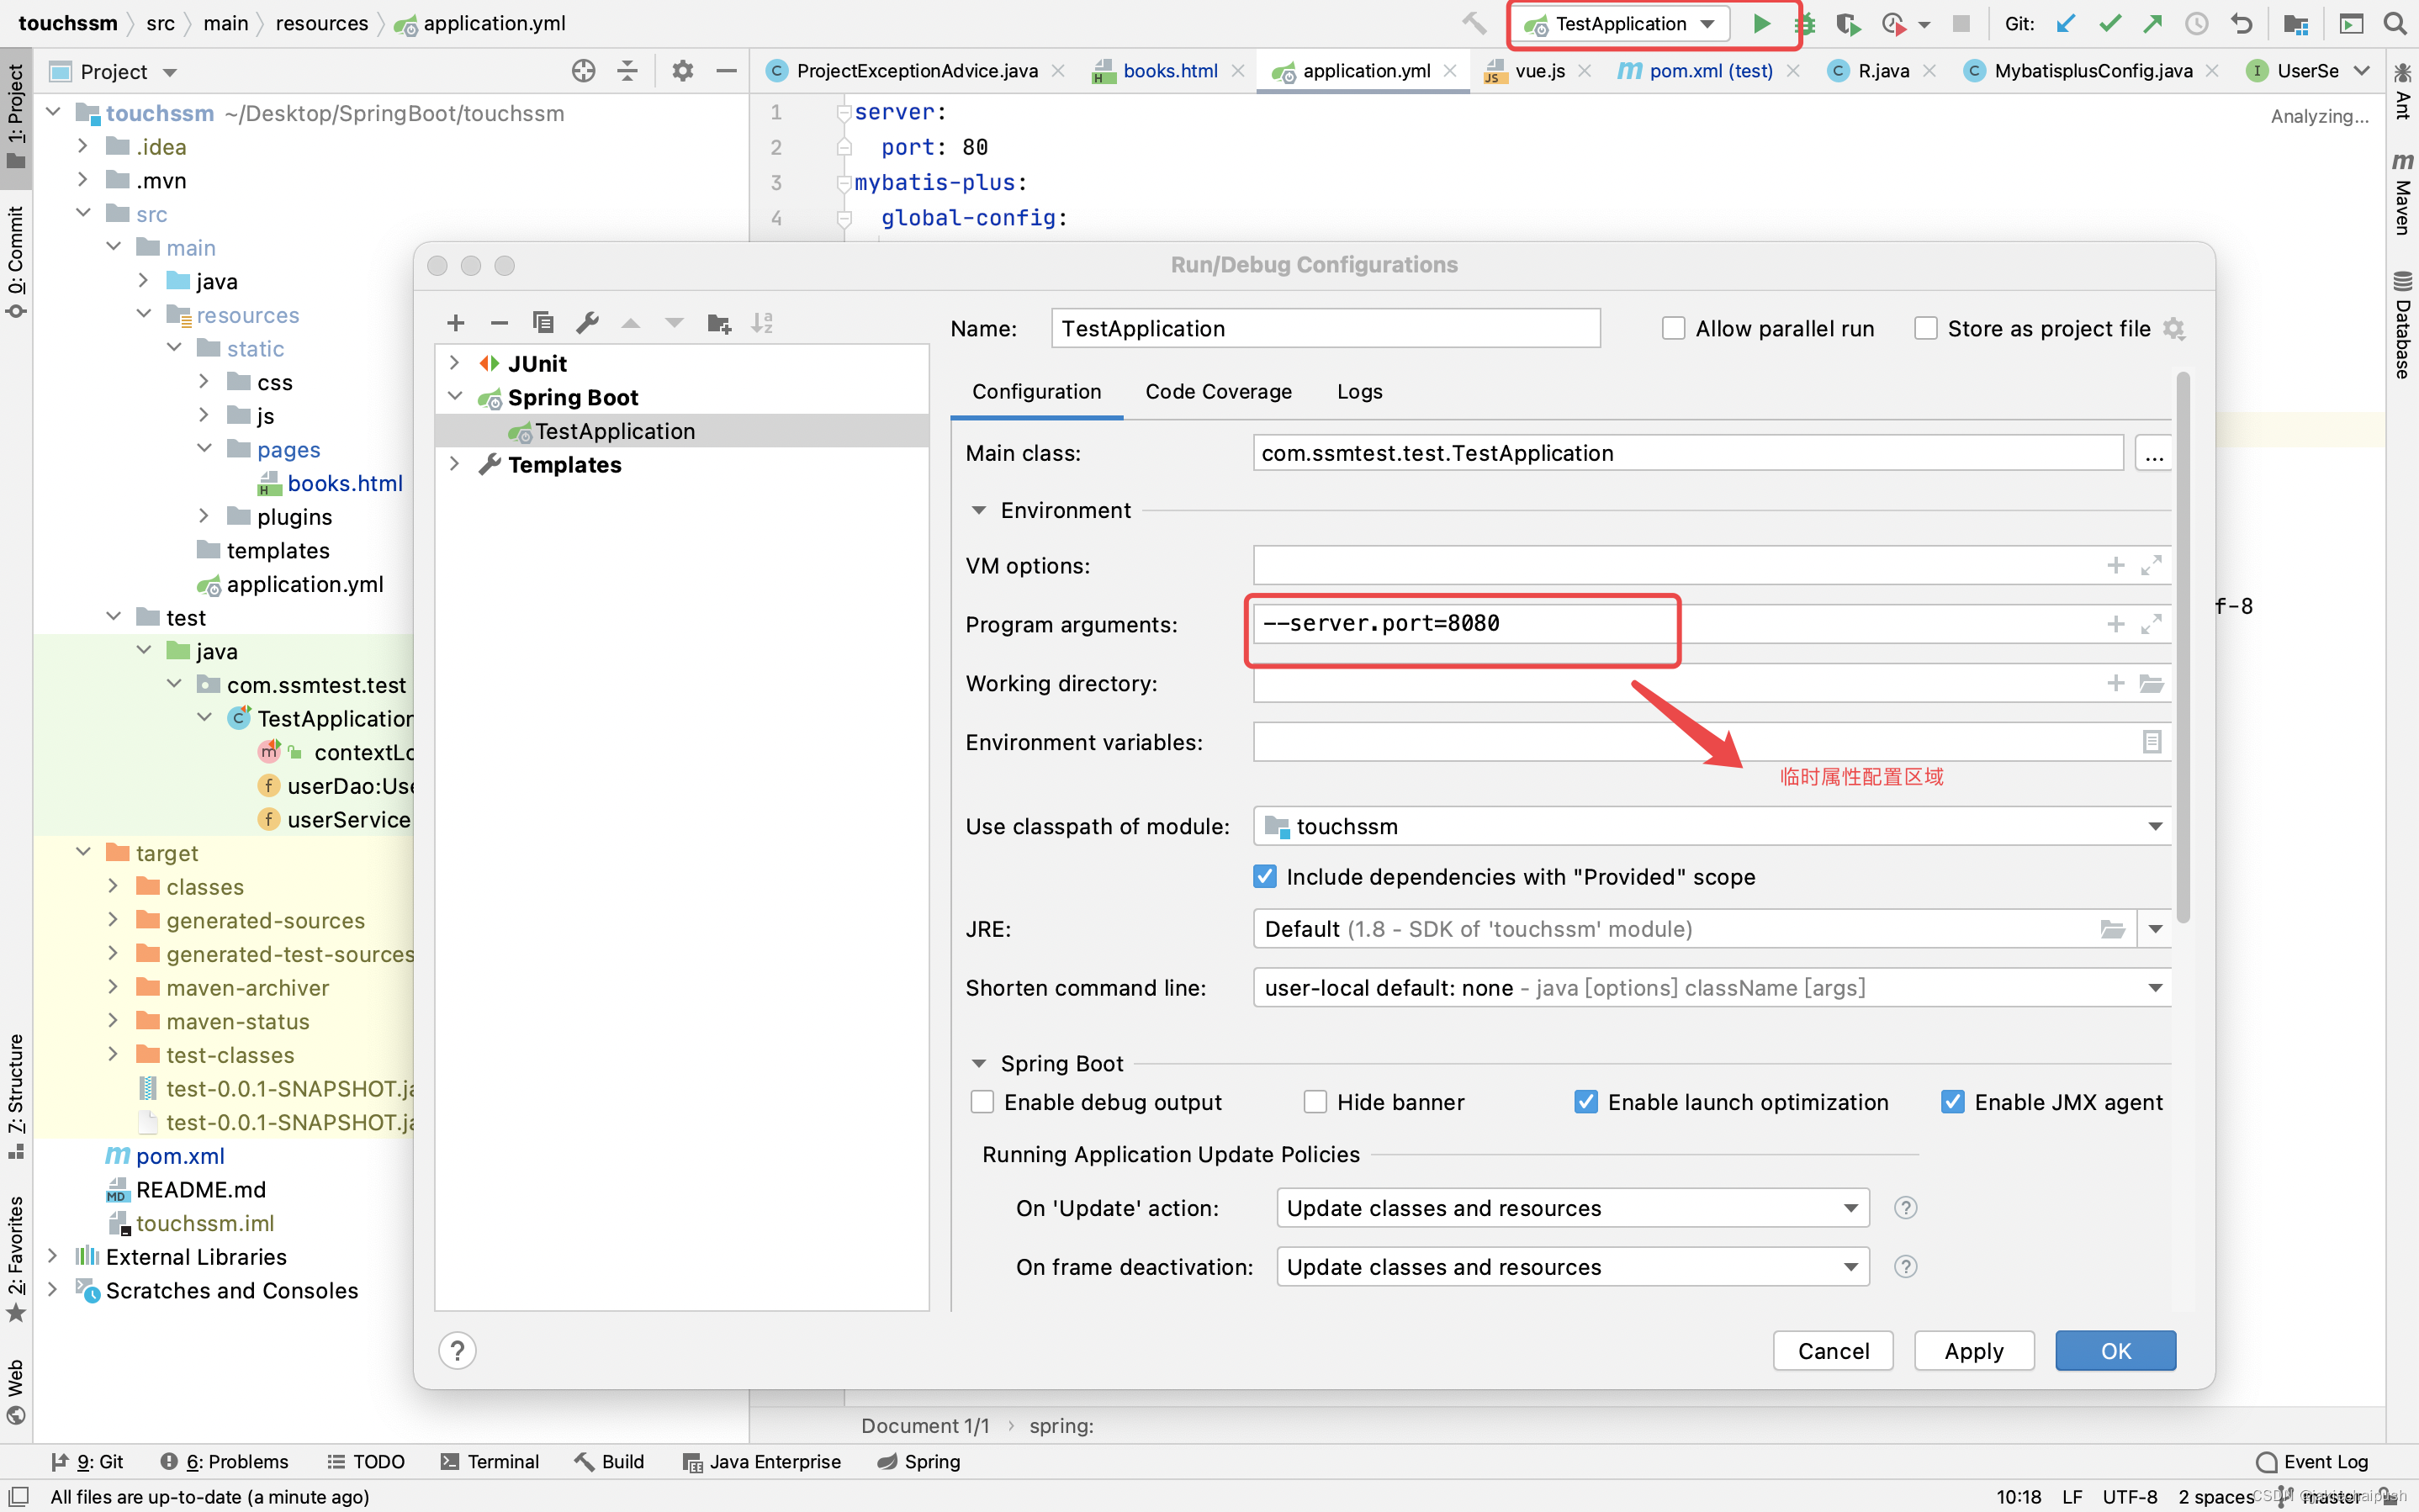Select TestApplication under Spring Boot

[x=682, y=431]
